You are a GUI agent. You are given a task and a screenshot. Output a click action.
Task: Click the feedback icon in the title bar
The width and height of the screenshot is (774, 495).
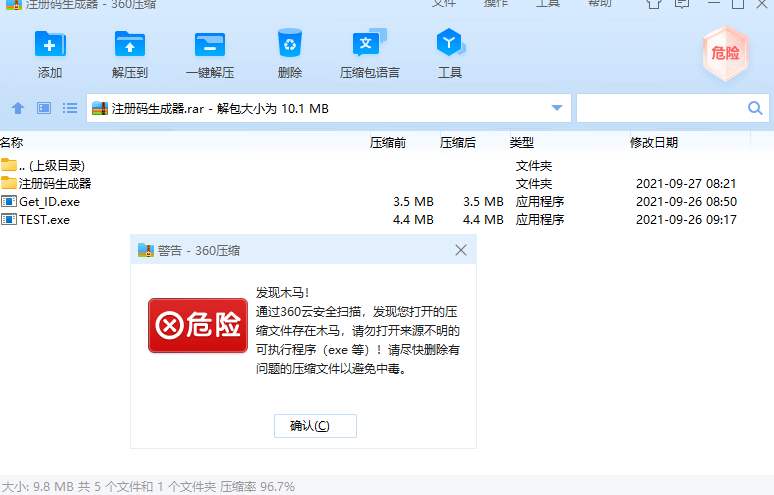[x=682, y=4]
